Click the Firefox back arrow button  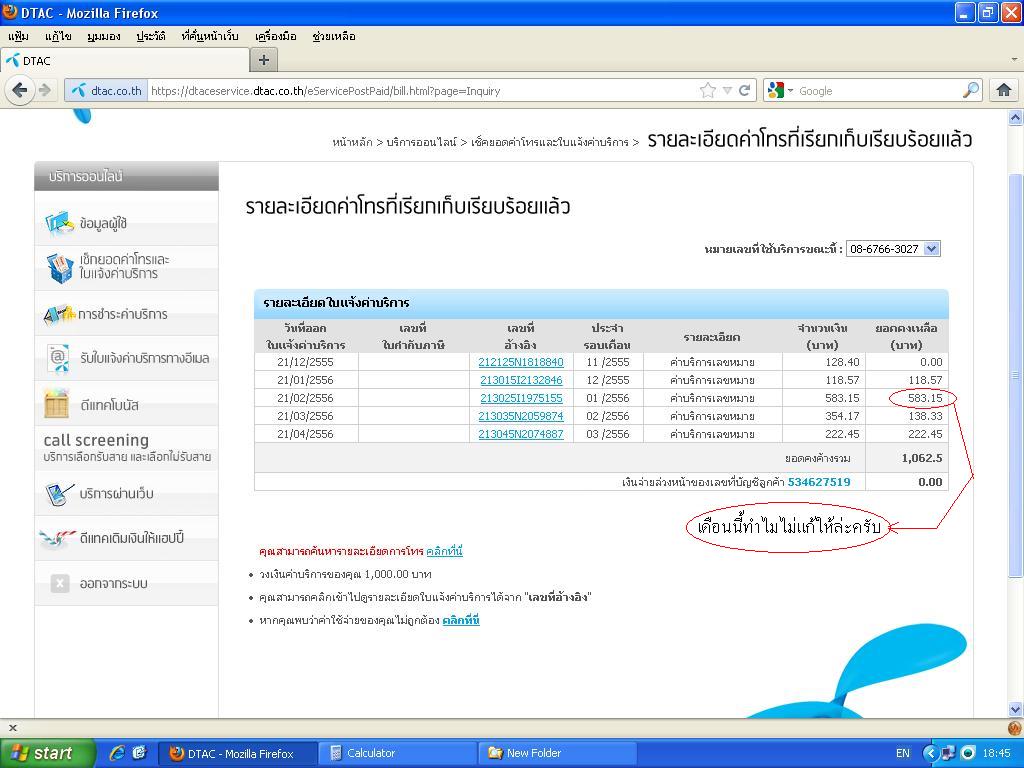[20, 90]
